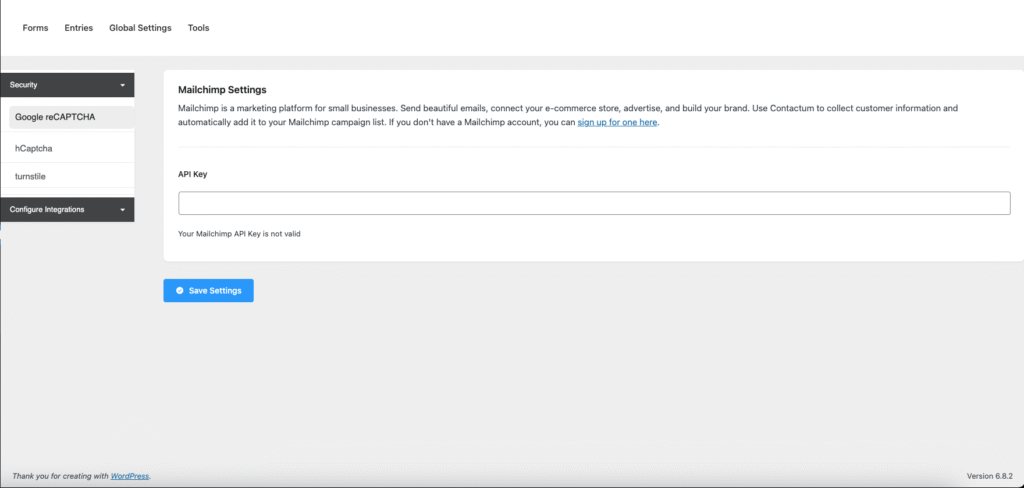Click the Mailchimp Settings heading
Image resolution: width=1024 pixels, height=488 pixels.
pyautogui.click(x=222, y=90)
